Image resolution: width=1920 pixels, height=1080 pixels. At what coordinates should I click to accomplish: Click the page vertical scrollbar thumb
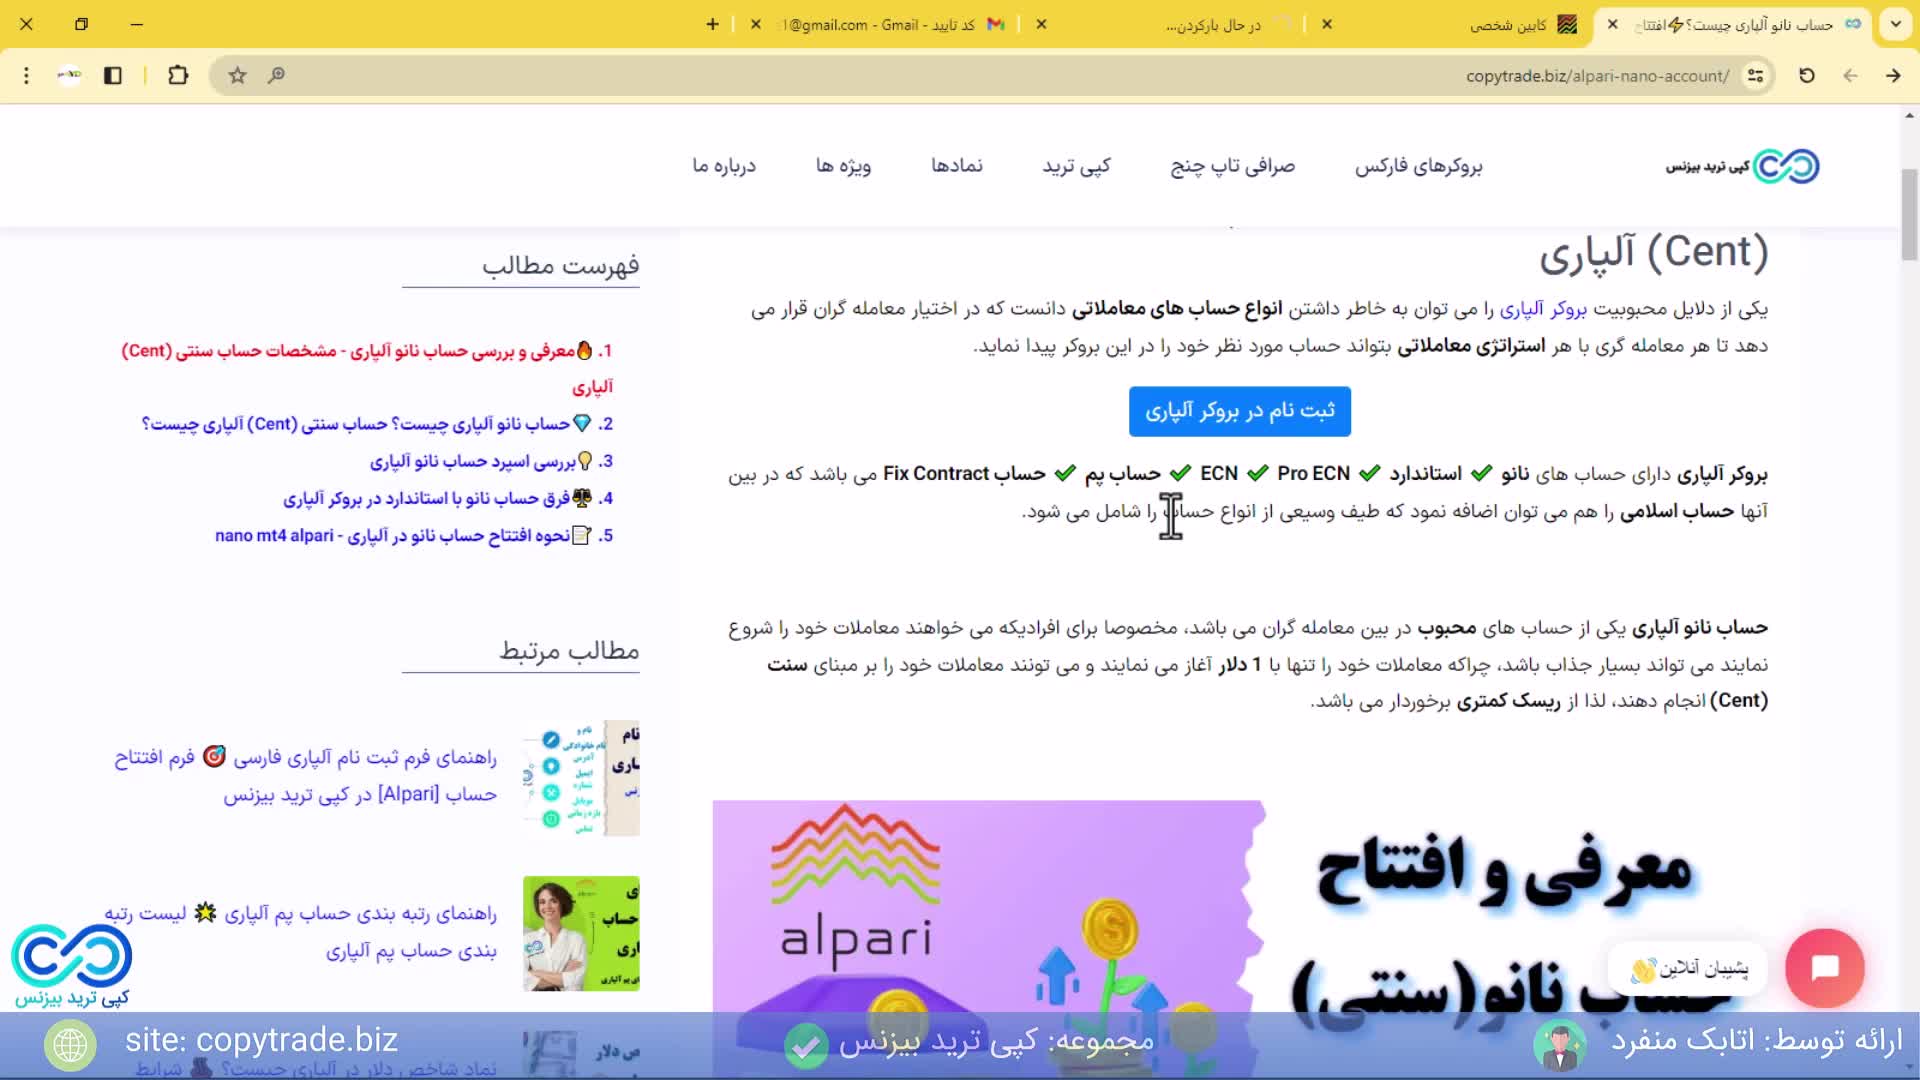pyautogui.click(x=1909, y=215)
